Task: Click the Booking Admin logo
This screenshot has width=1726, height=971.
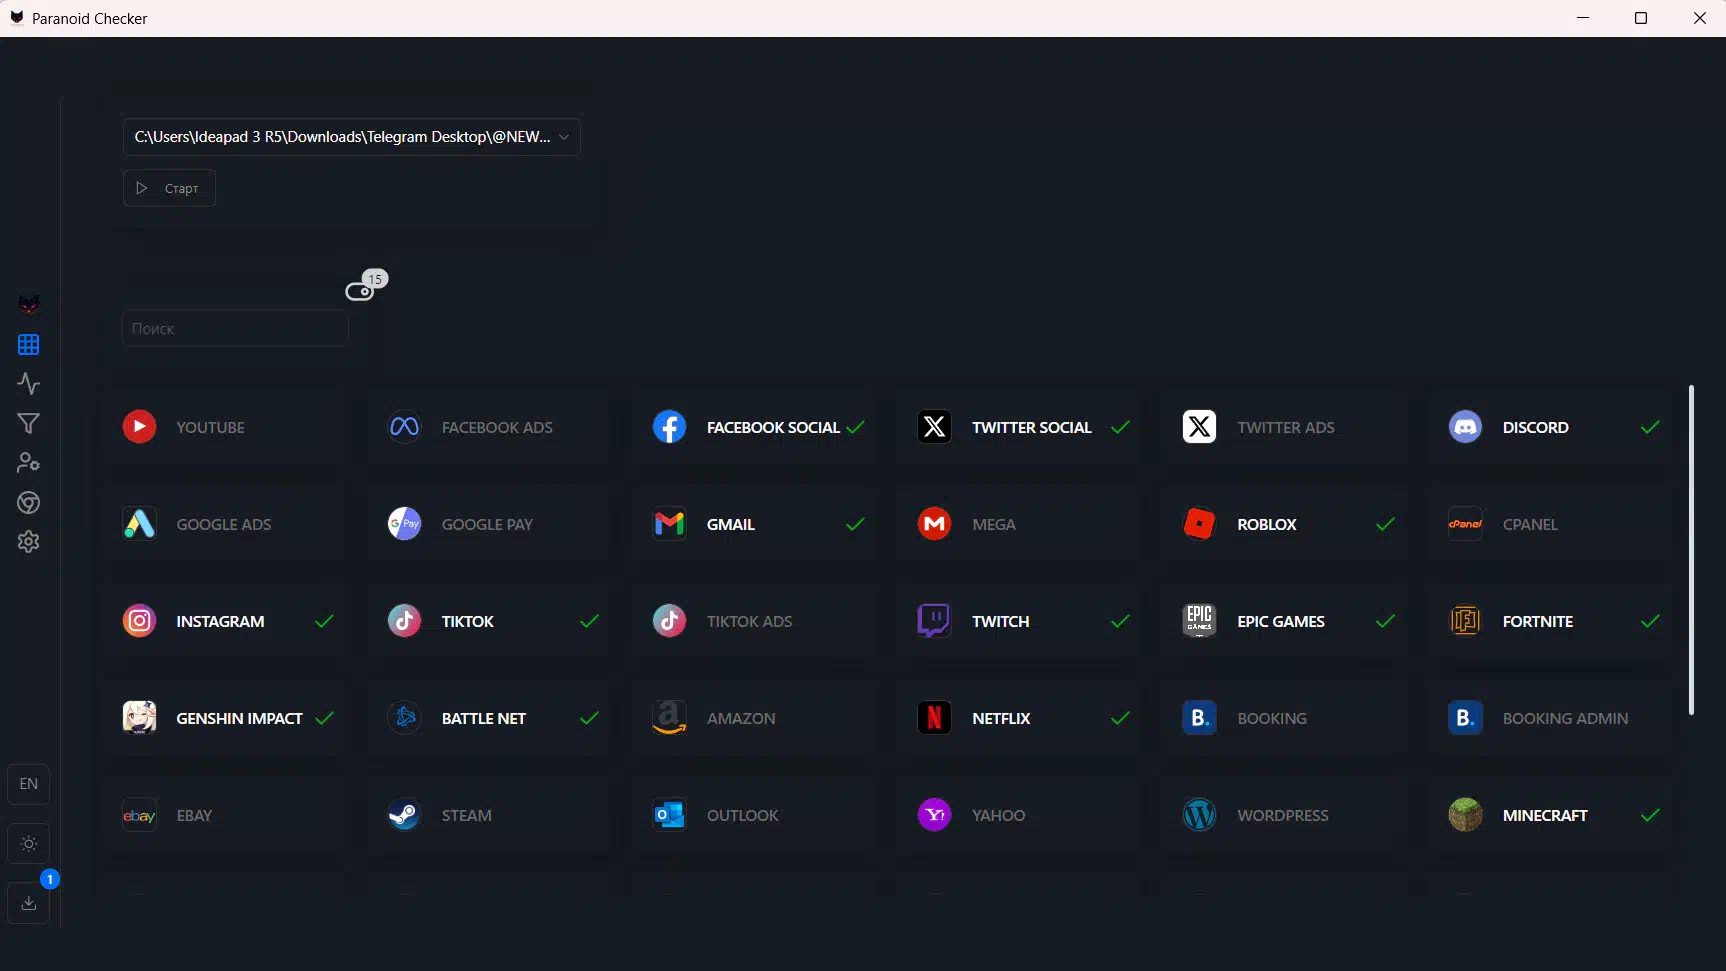Action: click(1465, 718)
